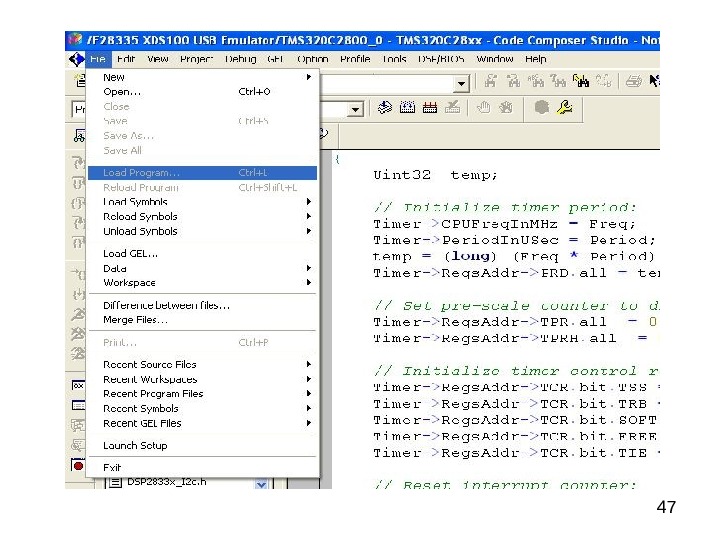Click the line containing 'TCR.bit.SOFT'
This screenshot has width=720, height=540.
(515, 420)
